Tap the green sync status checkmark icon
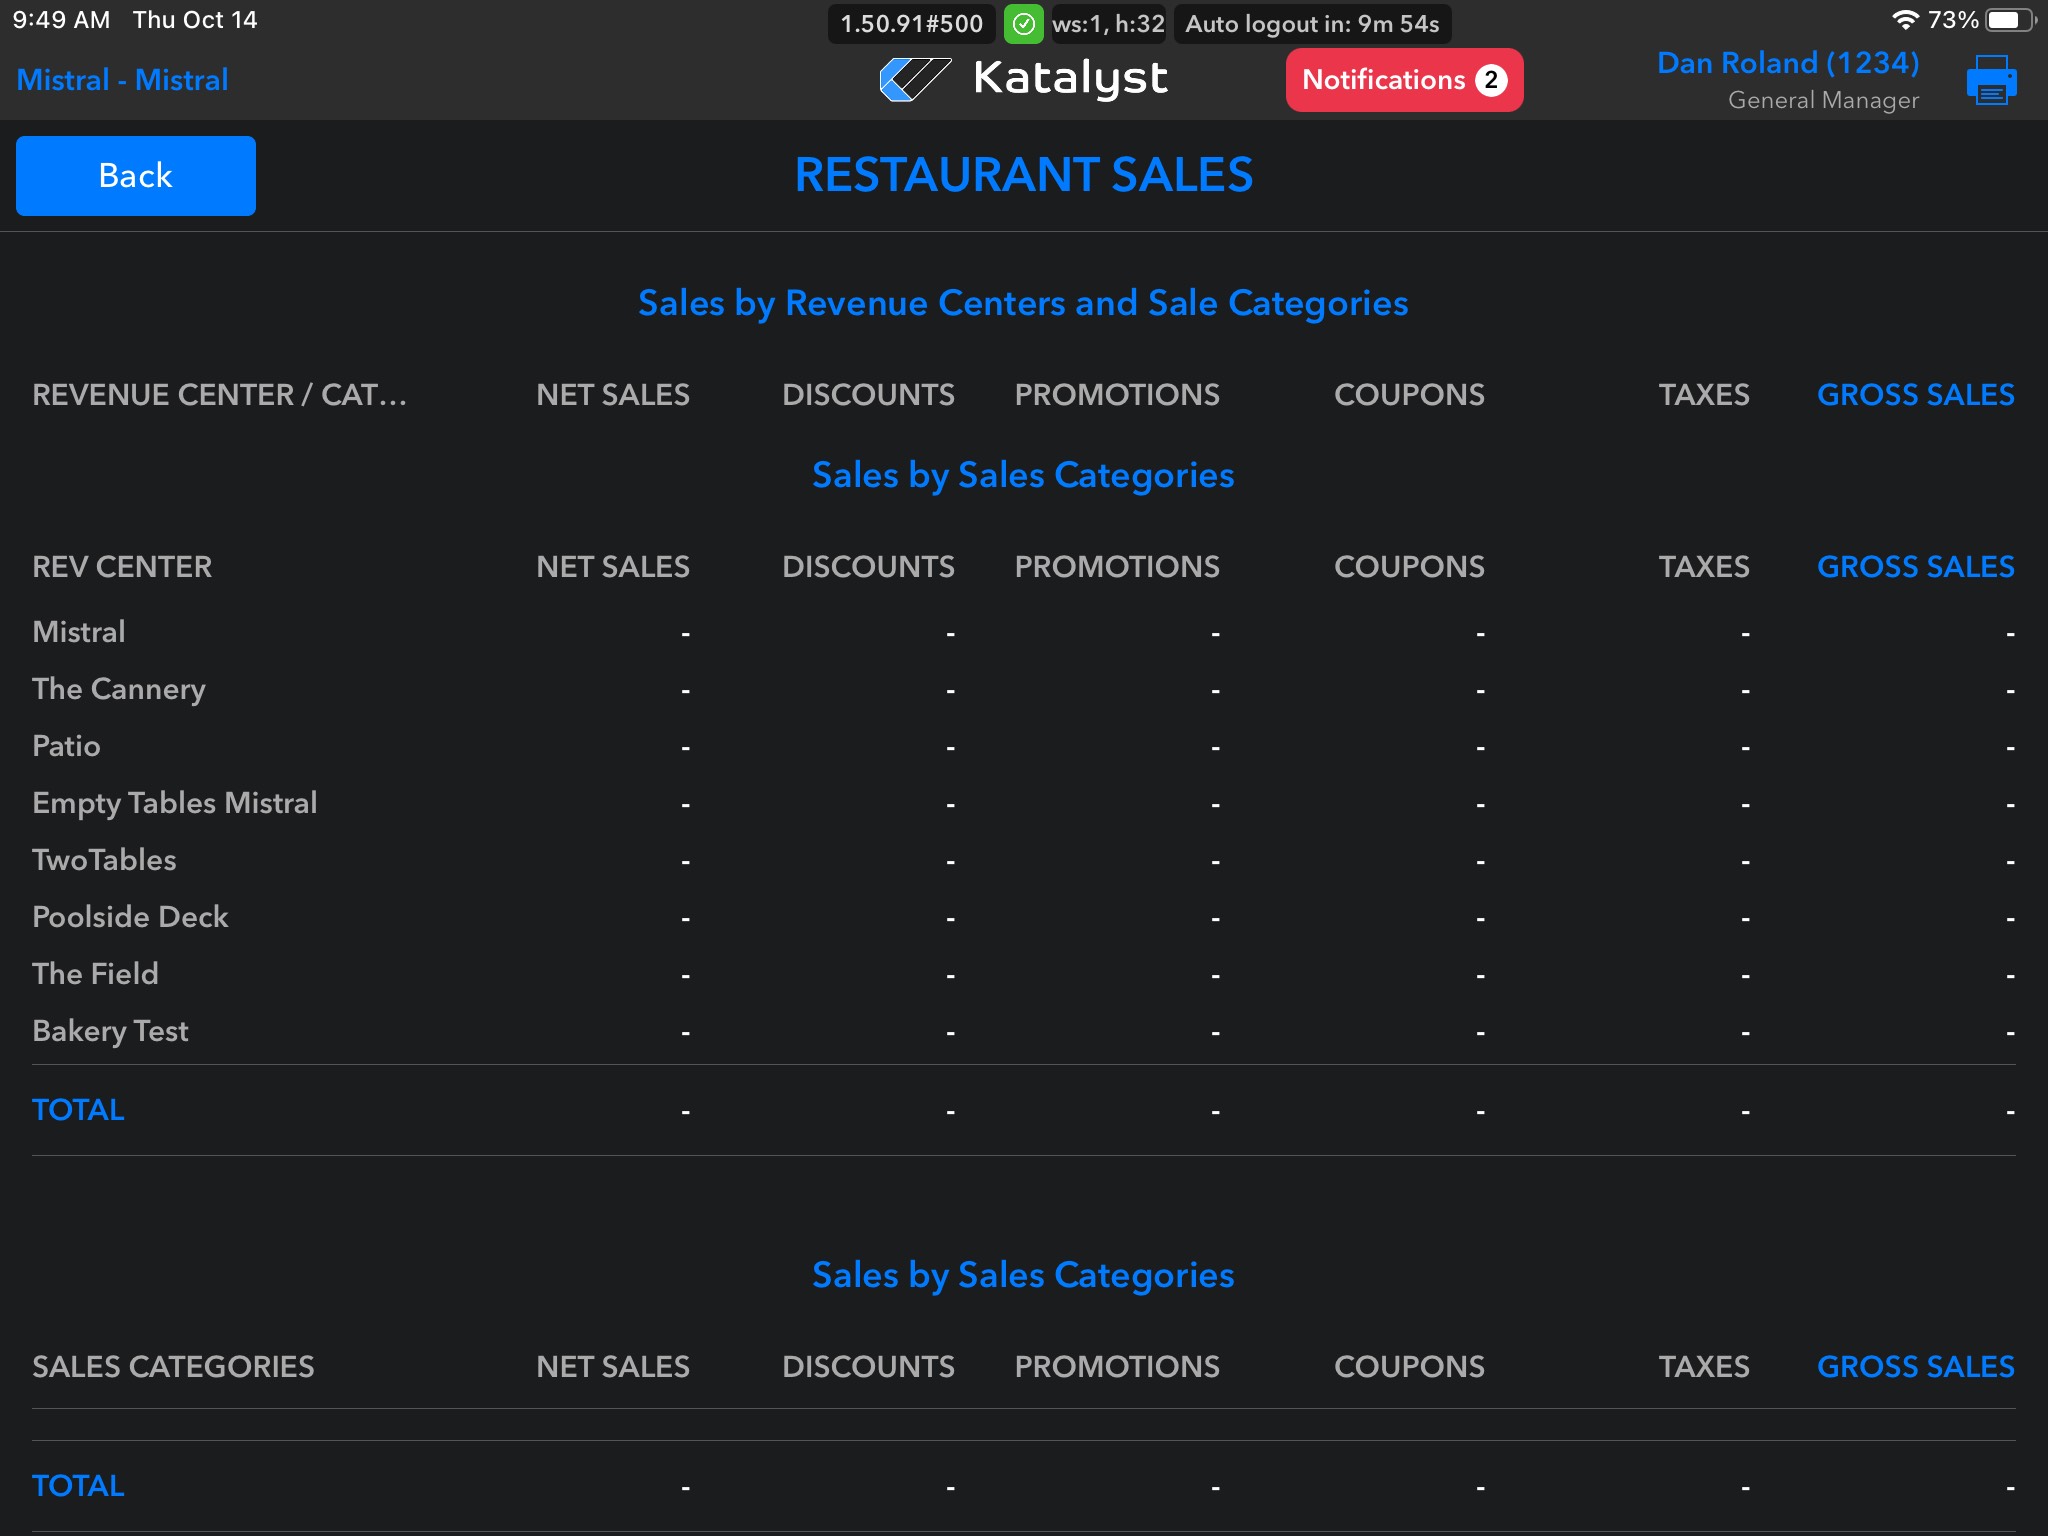The image size is (2048, 1536). [1023, 24]
